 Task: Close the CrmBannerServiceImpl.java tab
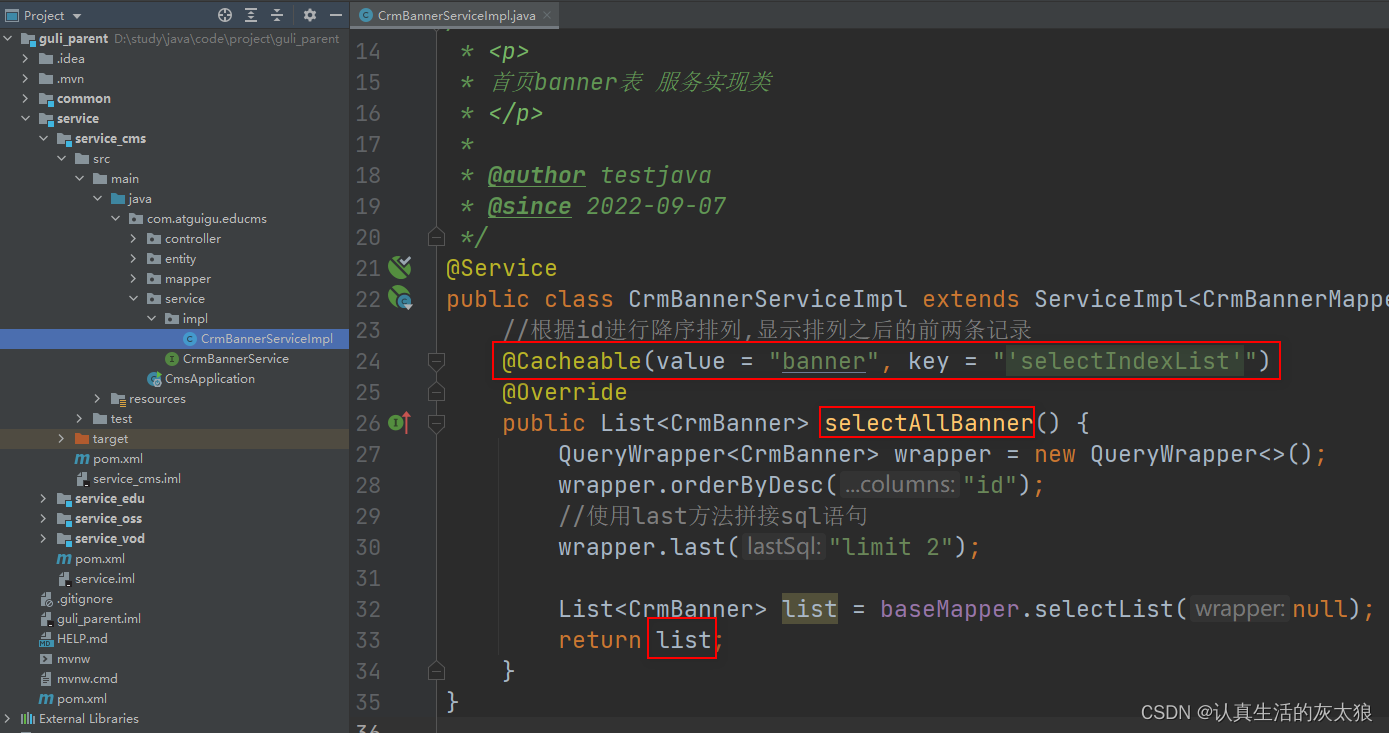pos(546,15)
